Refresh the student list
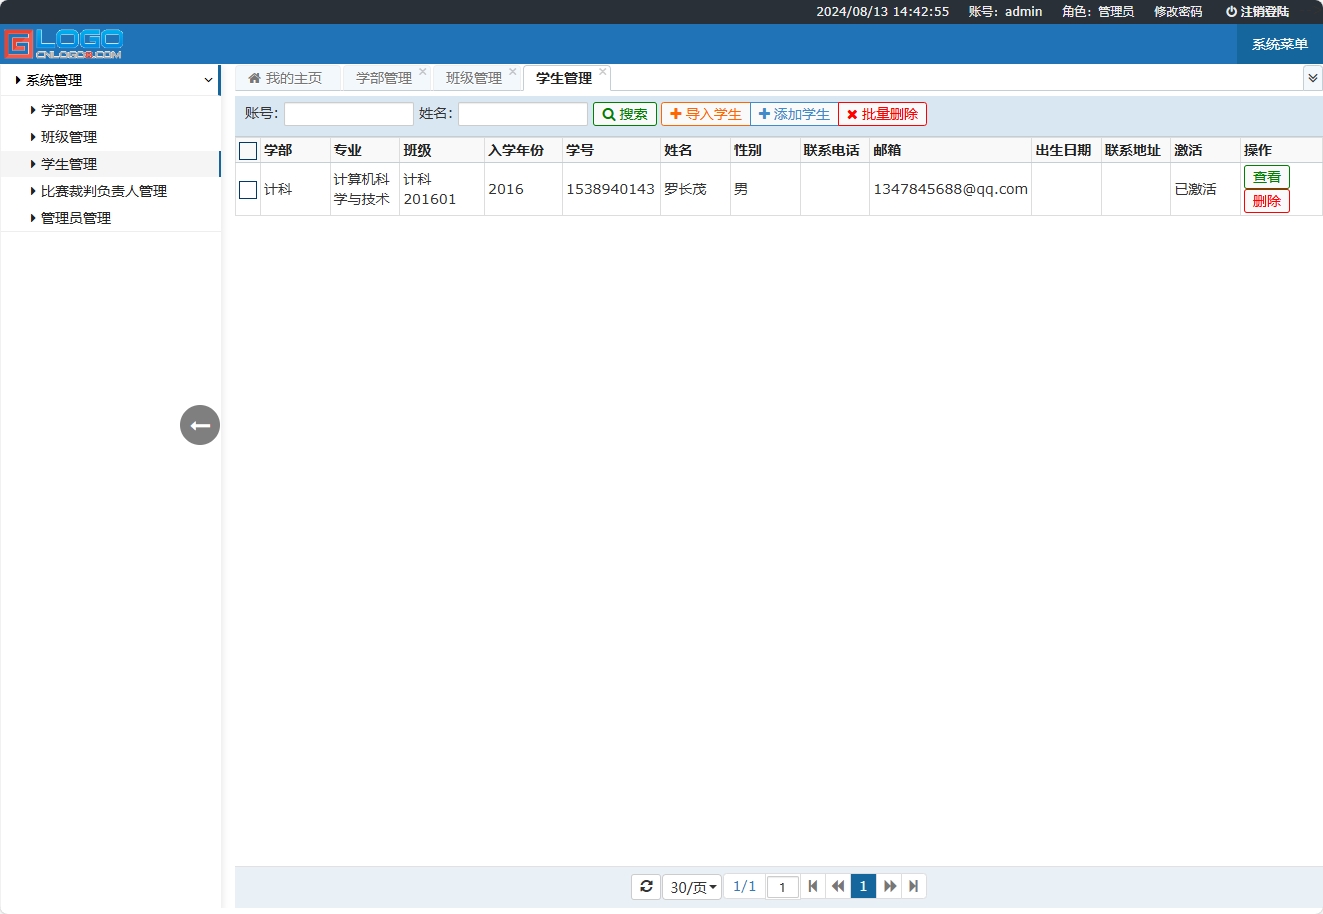Viewport: 1323px width, 914px height. tap(645, 886)
